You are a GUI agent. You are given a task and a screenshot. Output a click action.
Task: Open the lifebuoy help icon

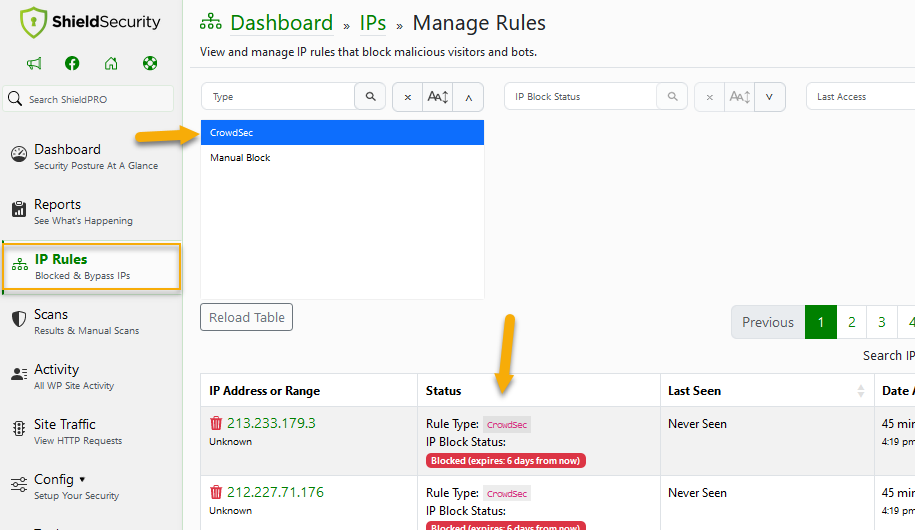150,63
